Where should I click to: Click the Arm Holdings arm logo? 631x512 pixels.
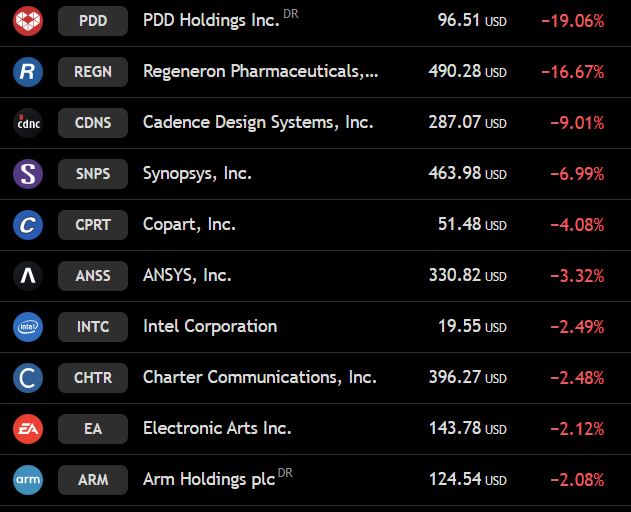(28, 480)
